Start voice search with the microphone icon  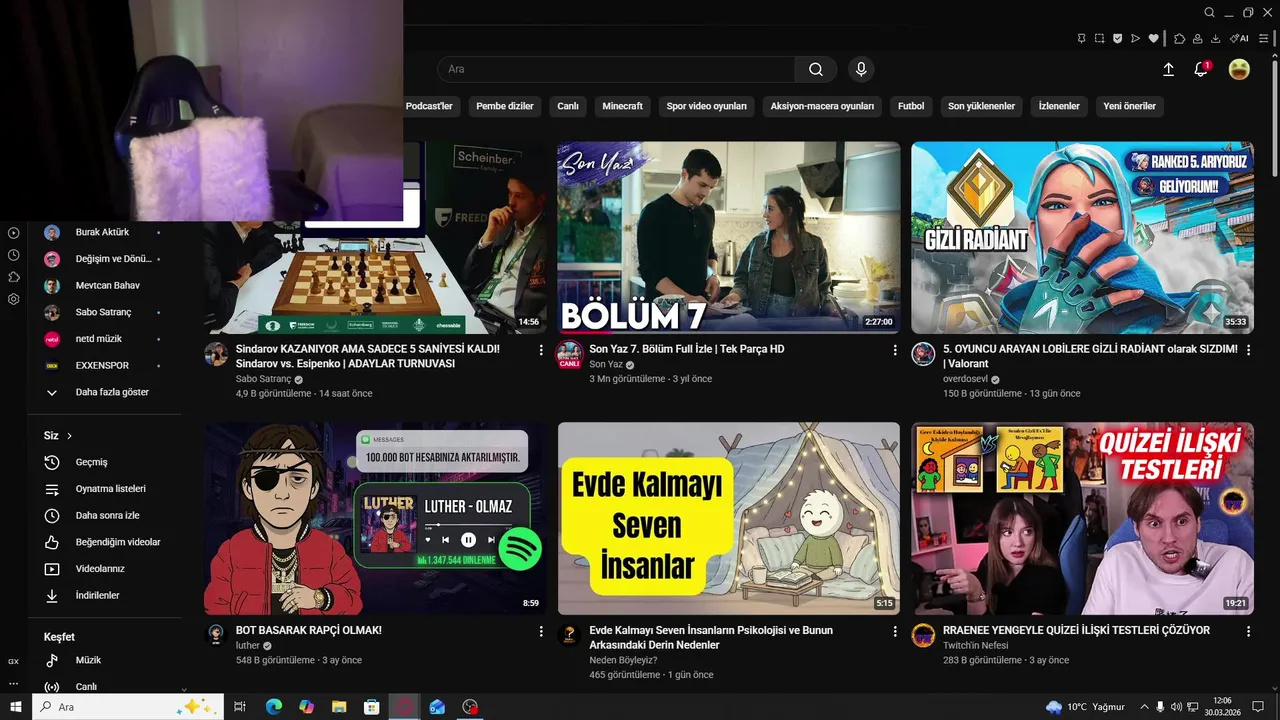click(861, 69)
